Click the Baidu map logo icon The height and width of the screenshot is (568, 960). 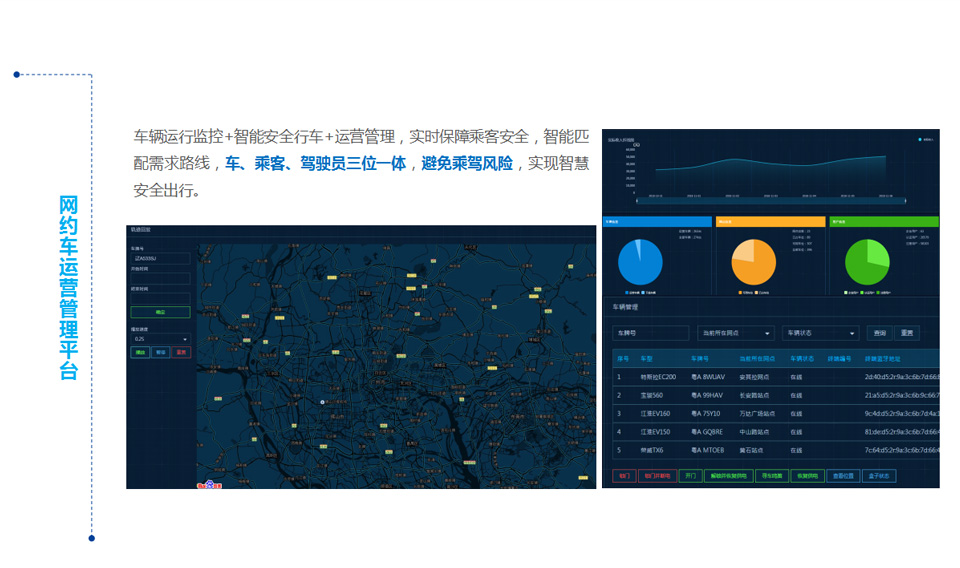pos(209,484)
